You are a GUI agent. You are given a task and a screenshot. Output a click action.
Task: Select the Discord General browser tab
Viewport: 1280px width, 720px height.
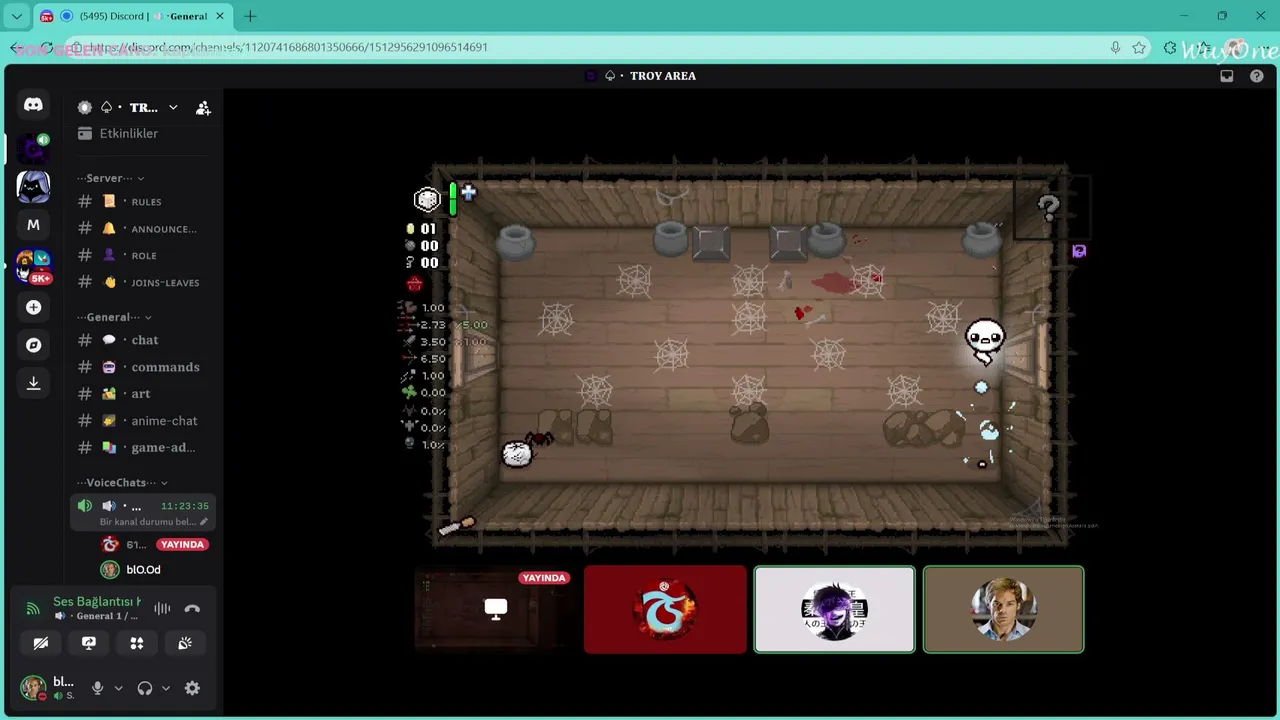tap(133, 16)
